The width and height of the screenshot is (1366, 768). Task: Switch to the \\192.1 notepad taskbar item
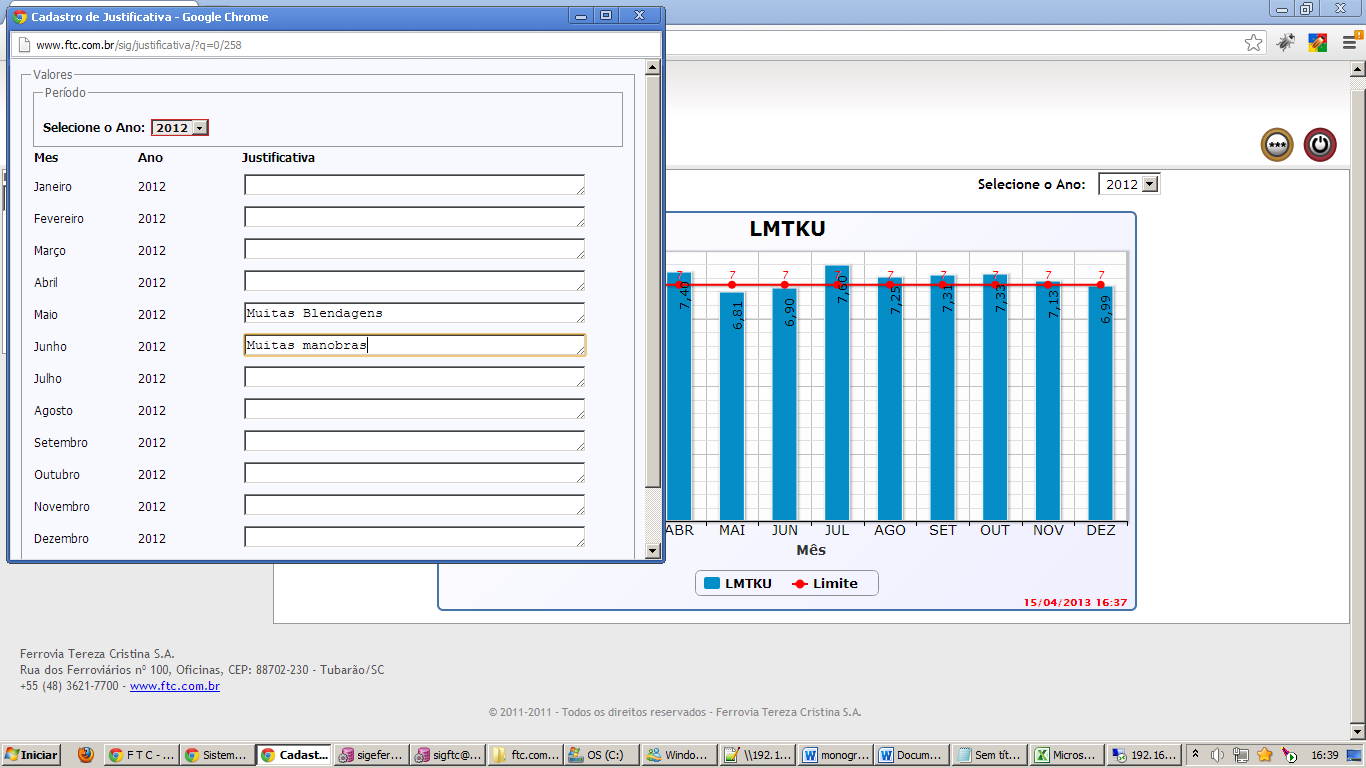[x=757, y=755]
